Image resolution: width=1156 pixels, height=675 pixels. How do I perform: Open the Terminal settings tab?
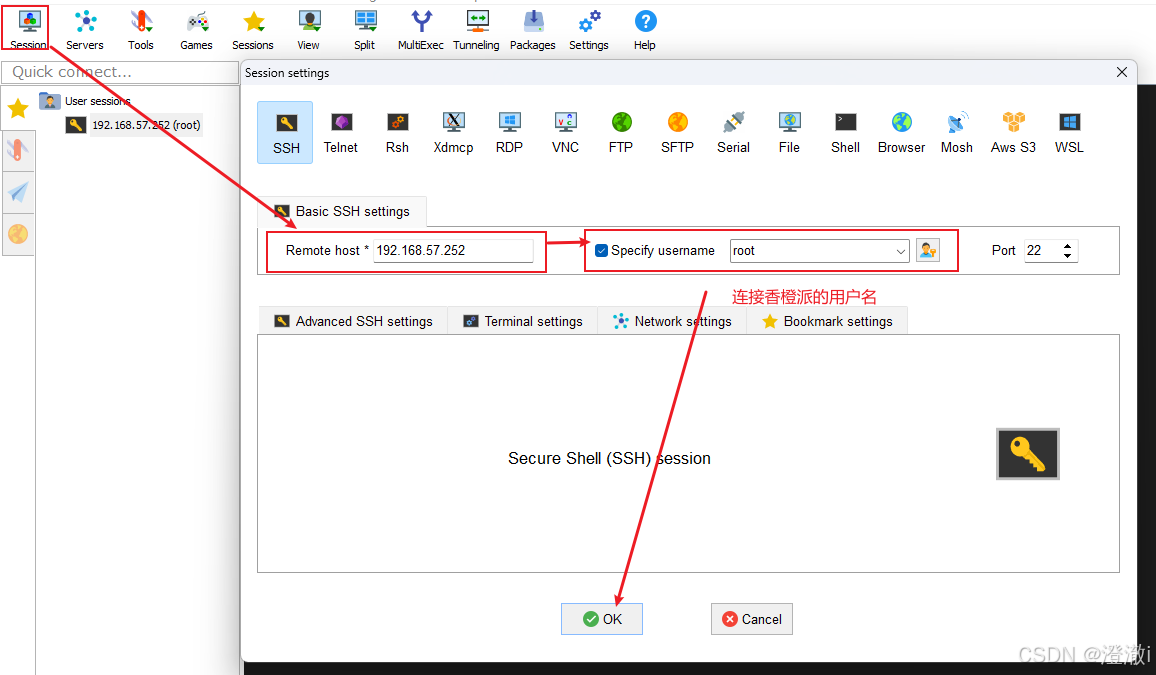coord(523,321)
